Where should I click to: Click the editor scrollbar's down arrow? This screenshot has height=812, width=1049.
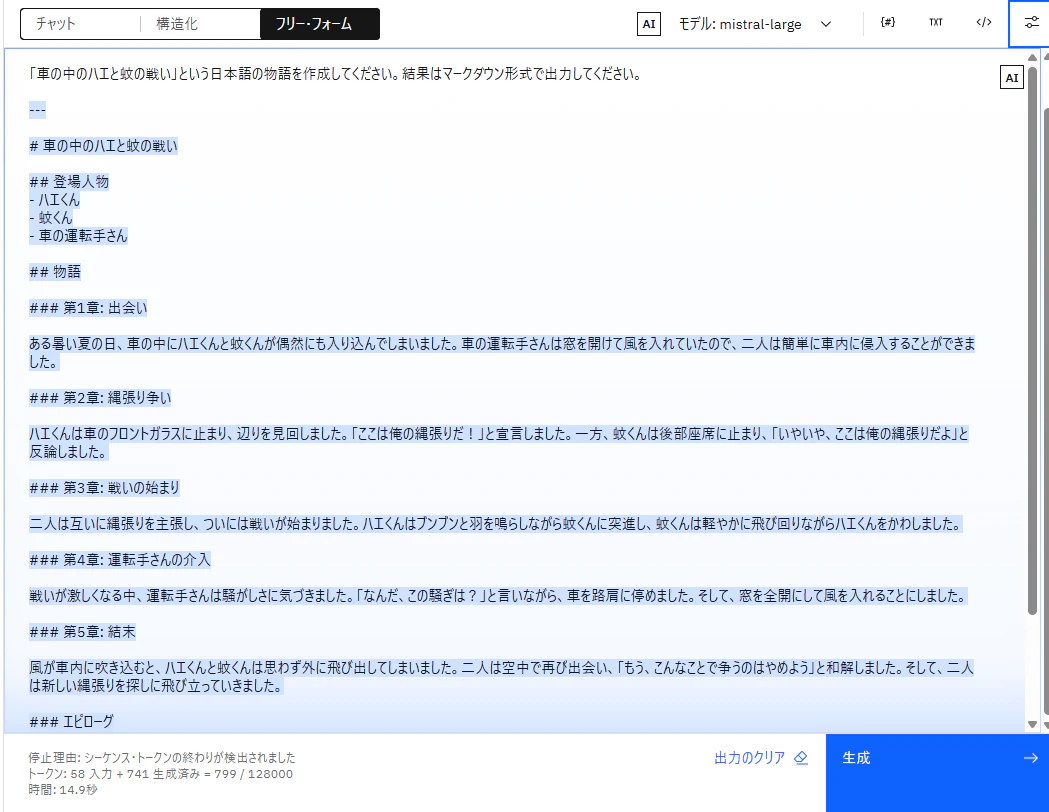(1032, 724)
